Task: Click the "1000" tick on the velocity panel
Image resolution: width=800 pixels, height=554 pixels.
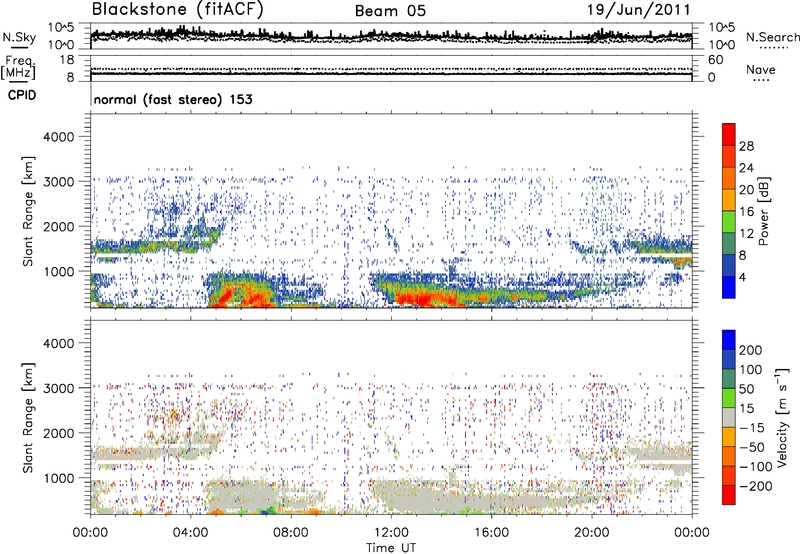Action: click(x=59, y=478)
